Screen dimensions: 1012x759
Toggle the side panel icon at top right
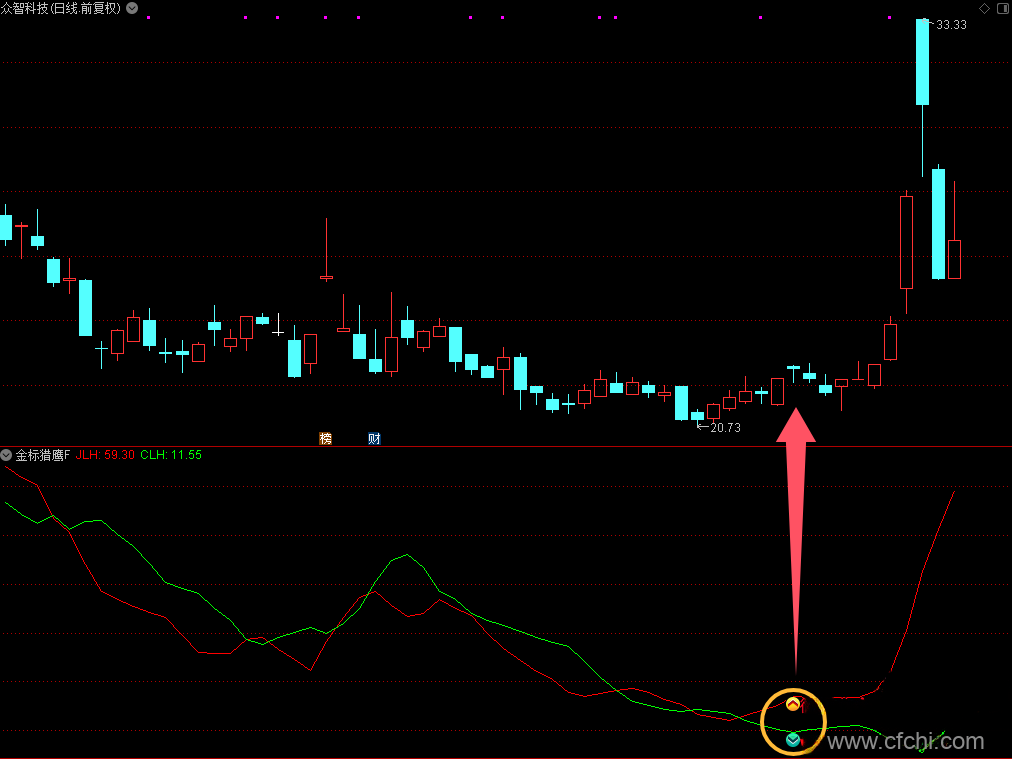[x=1003, y=8]
